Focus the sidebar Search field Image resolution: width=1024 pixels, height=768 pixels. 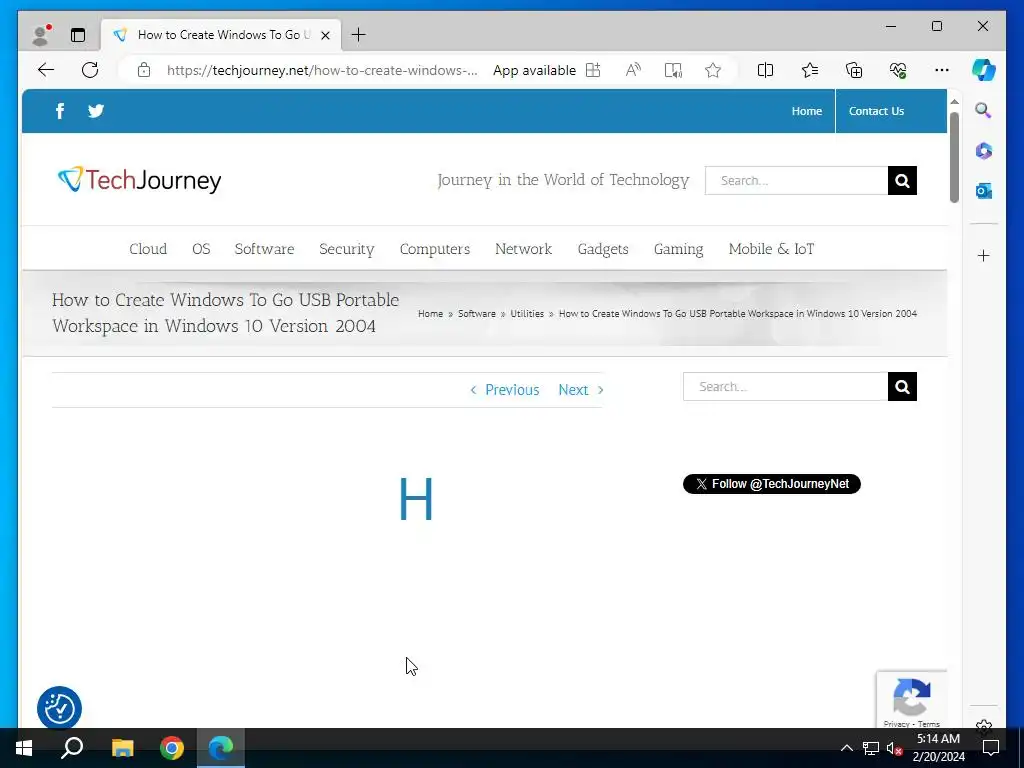click(x=786, y=387)
